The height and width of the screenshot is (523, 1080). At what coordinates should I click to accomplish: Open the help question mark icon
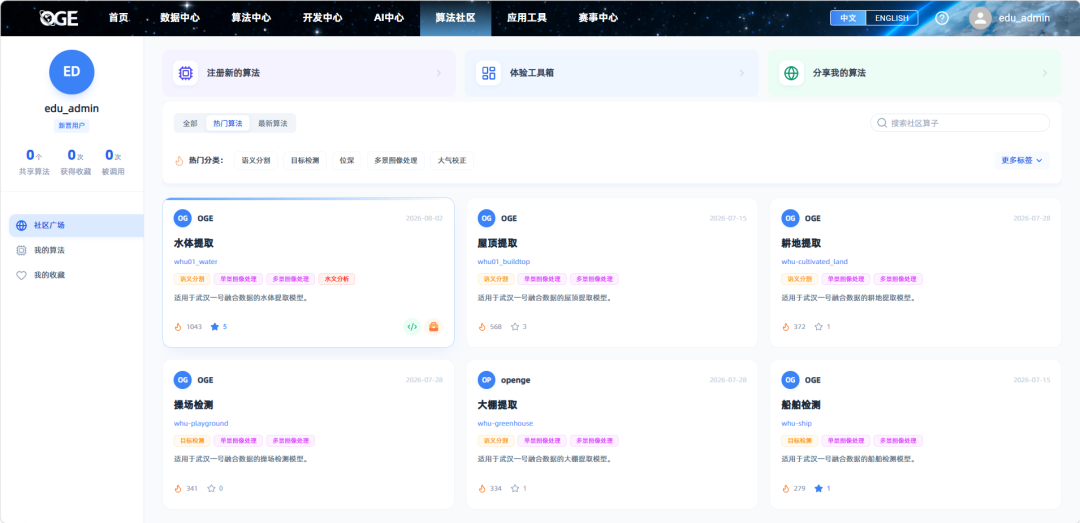coord(942,18)
